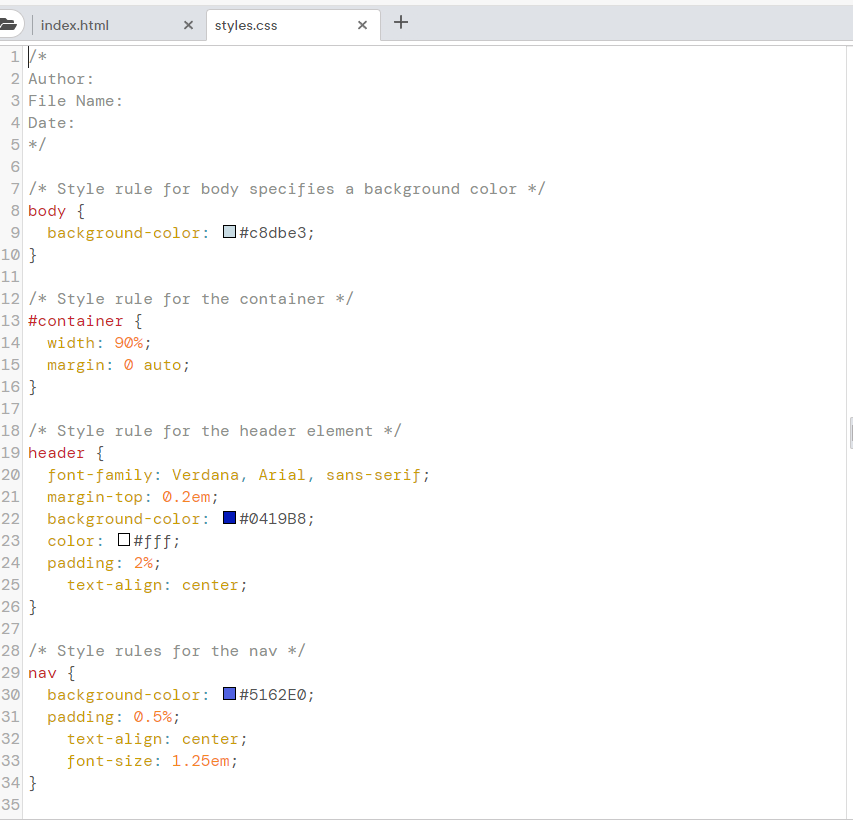Click the vertical scrollbar handle
Screen dimensions: 853x820
(849, 430)
